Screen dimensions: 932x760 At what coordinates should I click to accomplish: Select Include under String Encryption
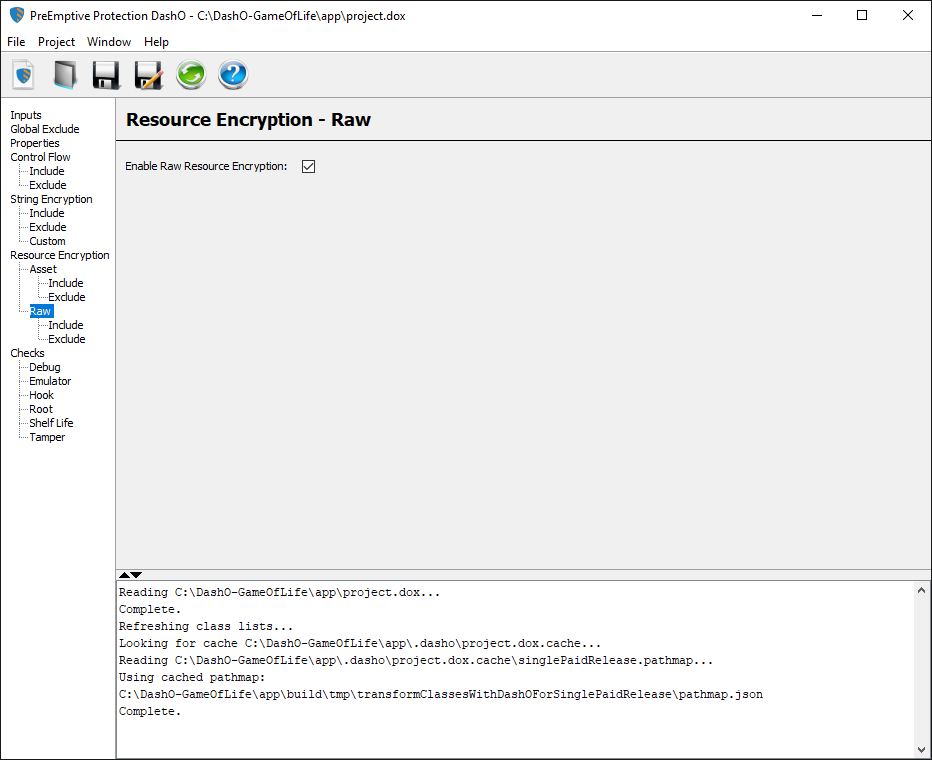(47, 213)
